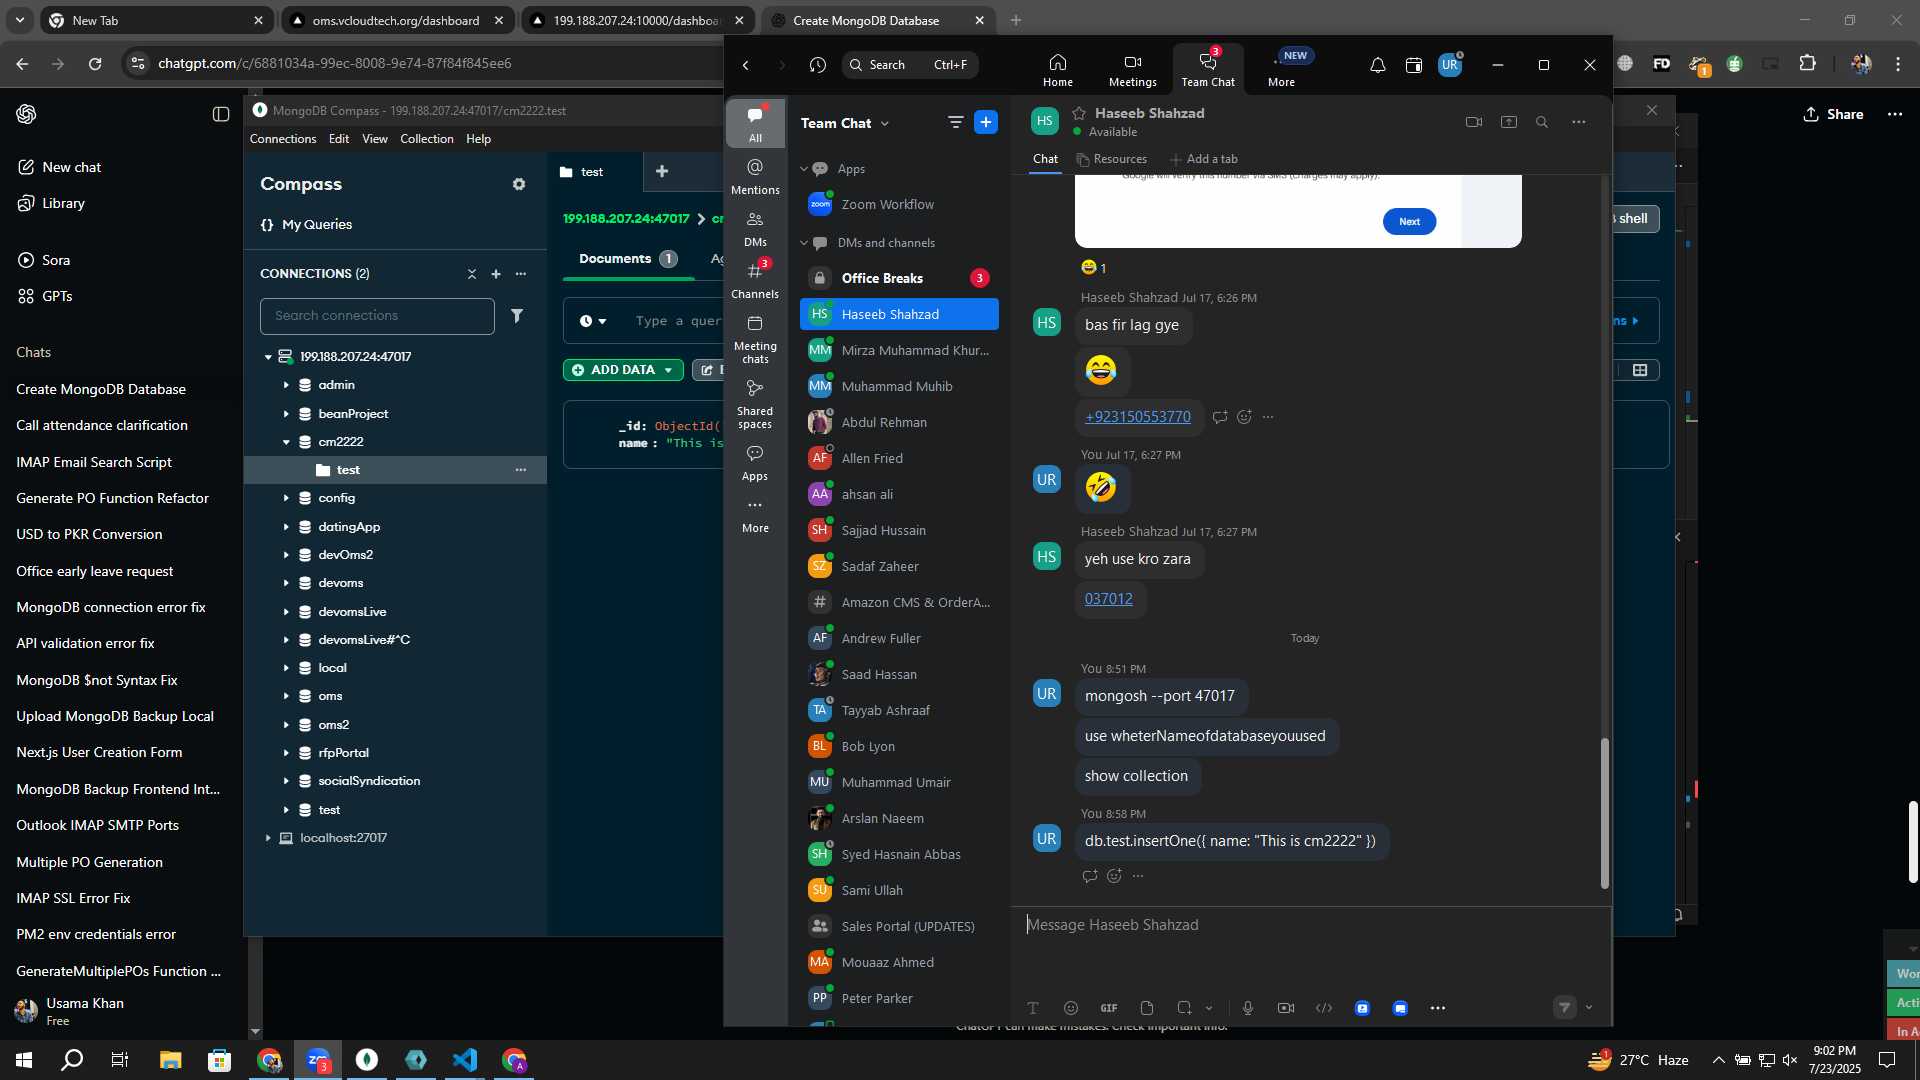Expand the Team Chat dropdown
This screenshot has width=1920, height=1080.
tap(884, 123)
